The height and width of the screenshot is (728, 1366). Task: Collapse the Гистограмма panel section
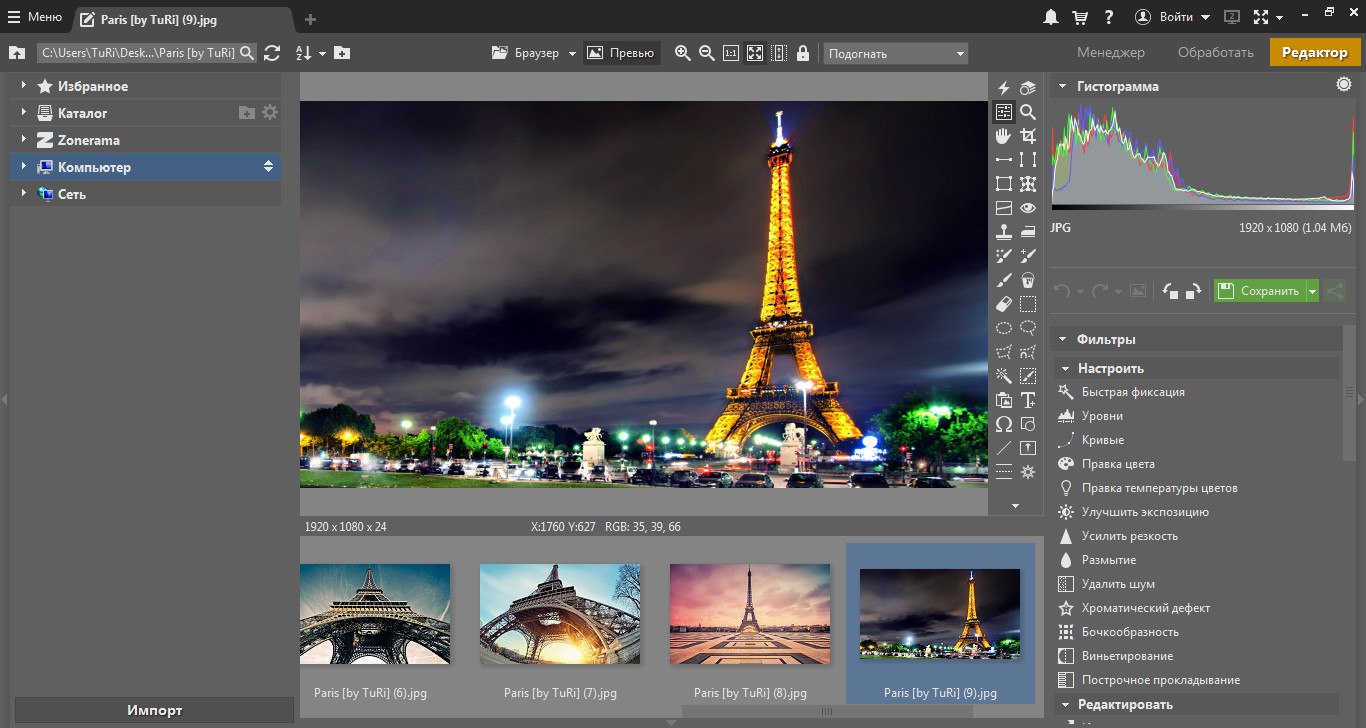[x=1062, y=86]
